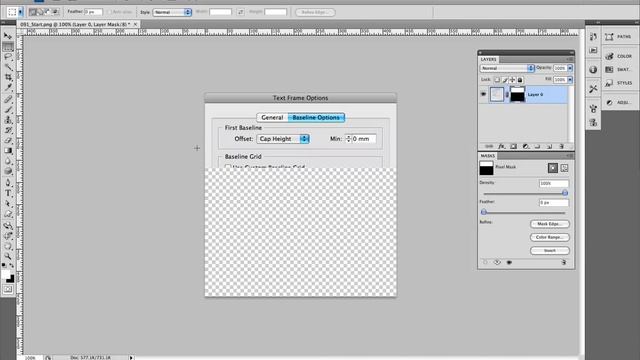This screenshot has height=360, width=640.
Task: Toggle Layer 0 visibility eye
Action: (x=483, y=94)
